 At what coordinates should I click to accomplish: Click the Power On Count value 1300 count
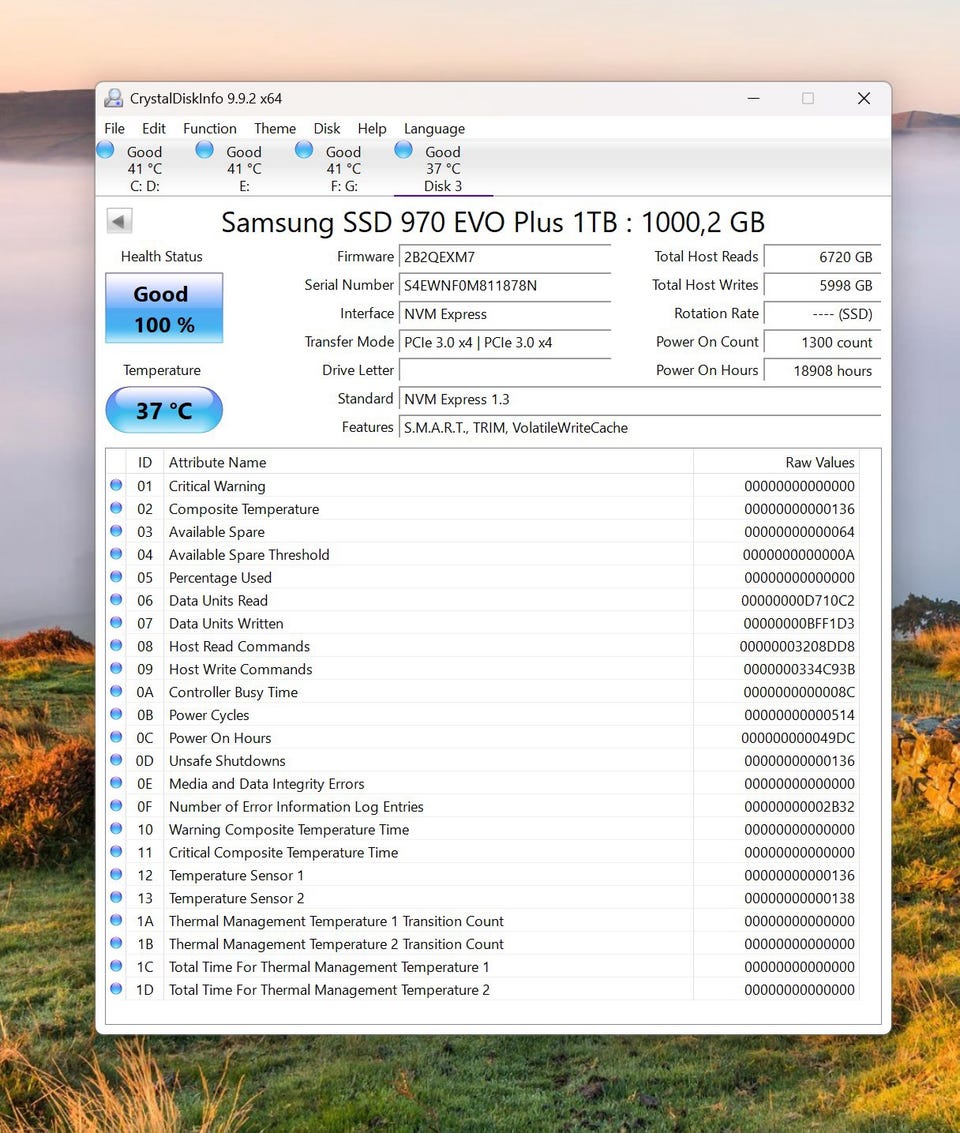coord(822,342)
